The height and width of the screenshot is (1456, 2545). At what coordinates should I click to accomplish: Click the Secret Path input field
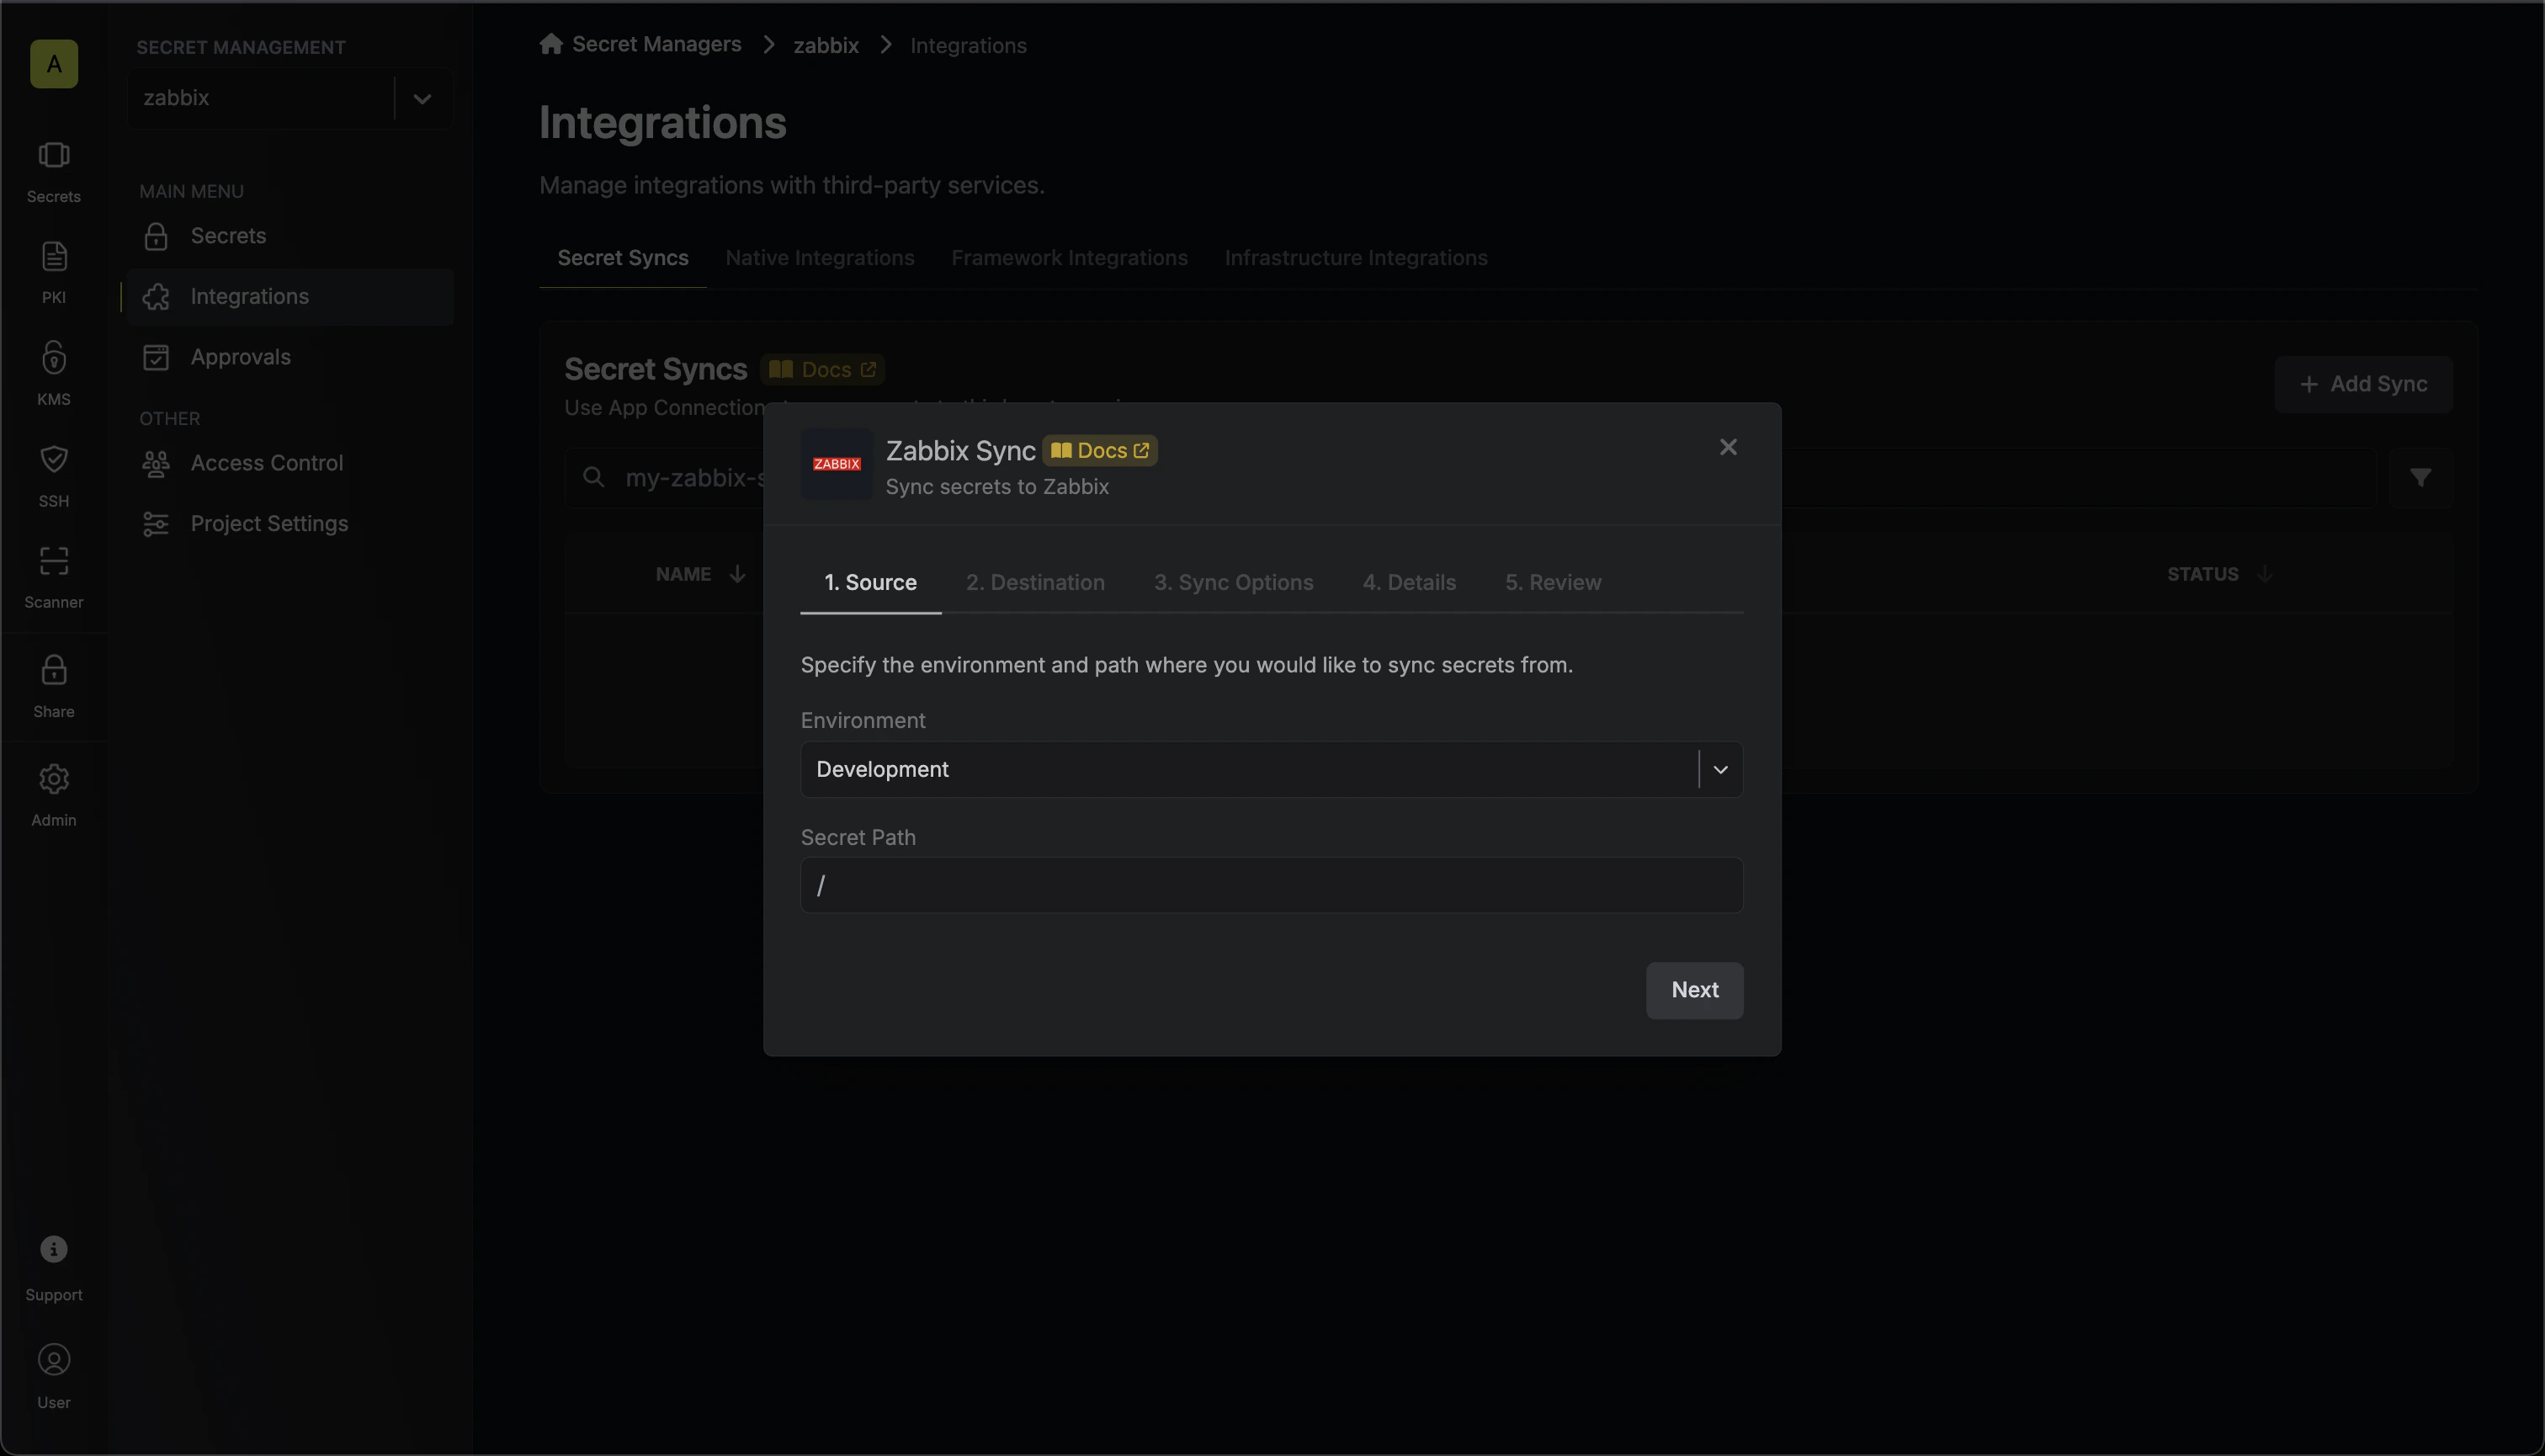pos(1271,885)
